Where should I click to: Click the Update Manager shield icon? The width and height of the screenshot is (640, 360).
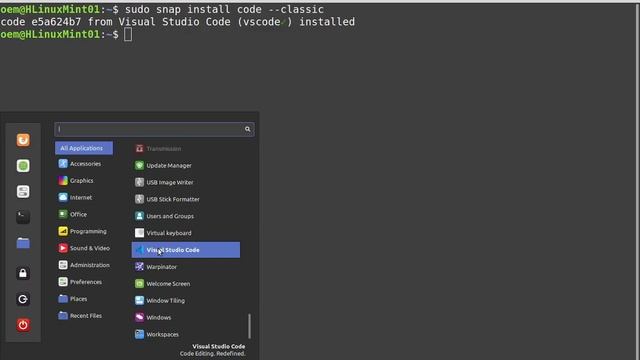[x=139, y=165]
